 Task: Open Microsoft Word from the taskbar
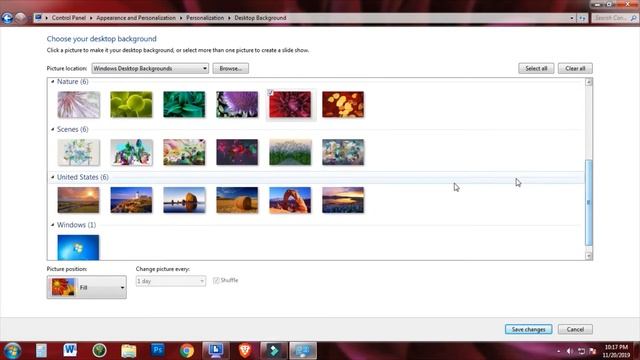(x=70, y=350)
